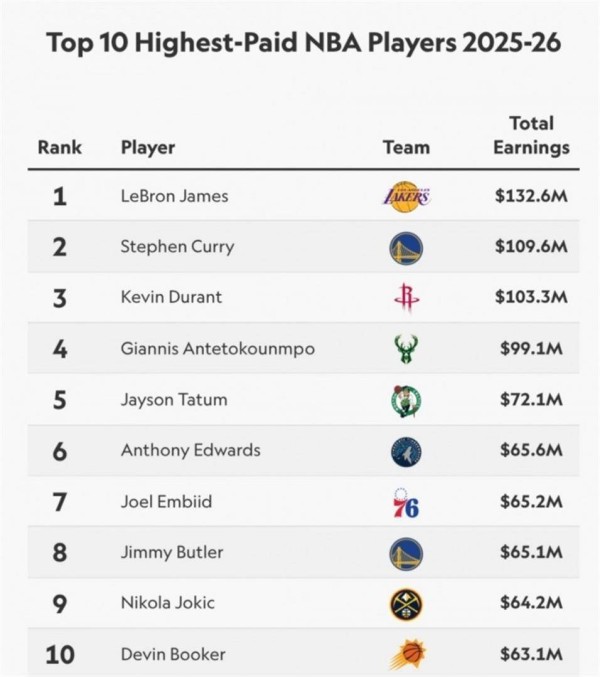Click the Boston Celtics logo
Viewport: 600px width, 677px height.
pyautogui.click(x=406, y=400)
